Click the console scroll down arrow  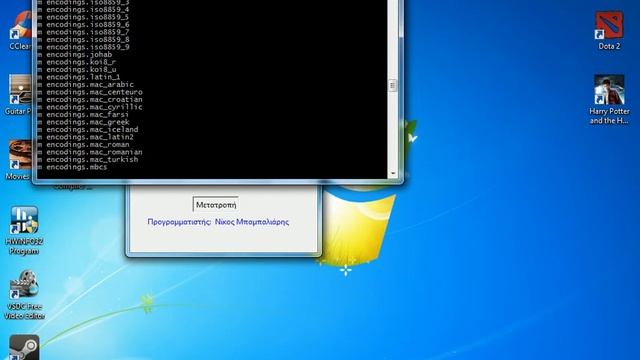coord(392,173)
